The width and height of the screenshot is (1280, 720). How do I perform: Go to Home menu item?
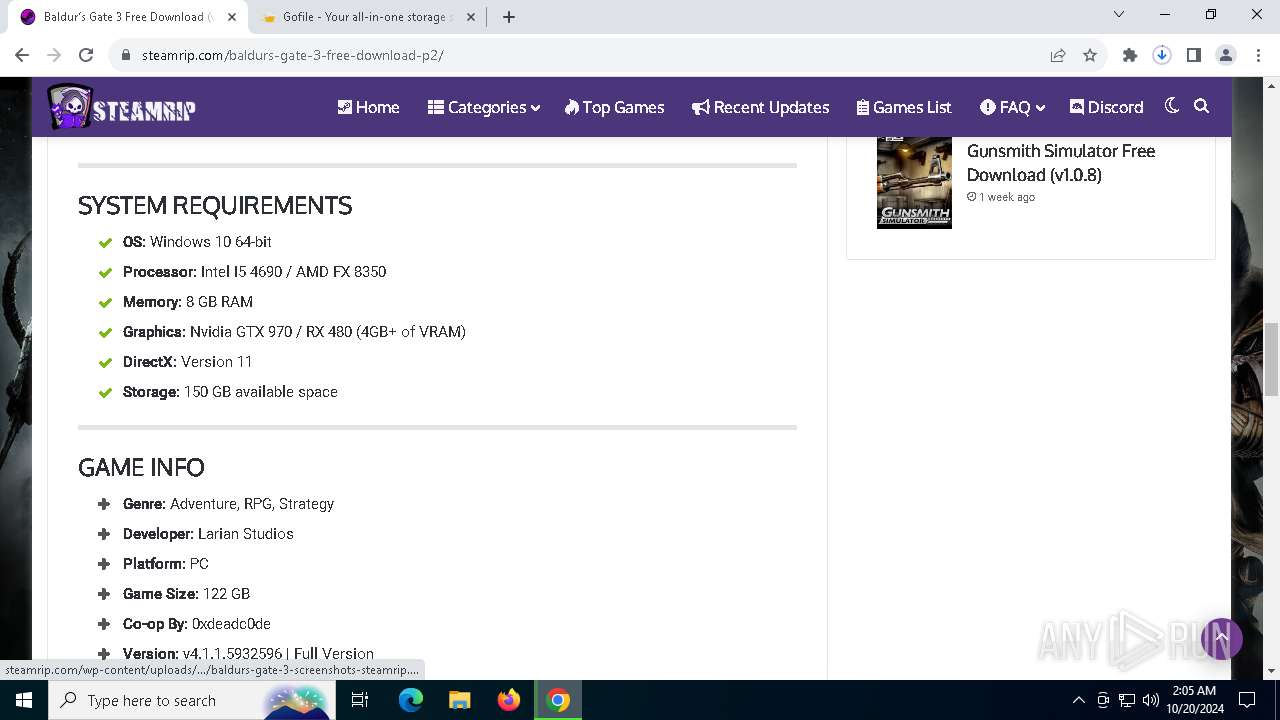tap(368, 107)
